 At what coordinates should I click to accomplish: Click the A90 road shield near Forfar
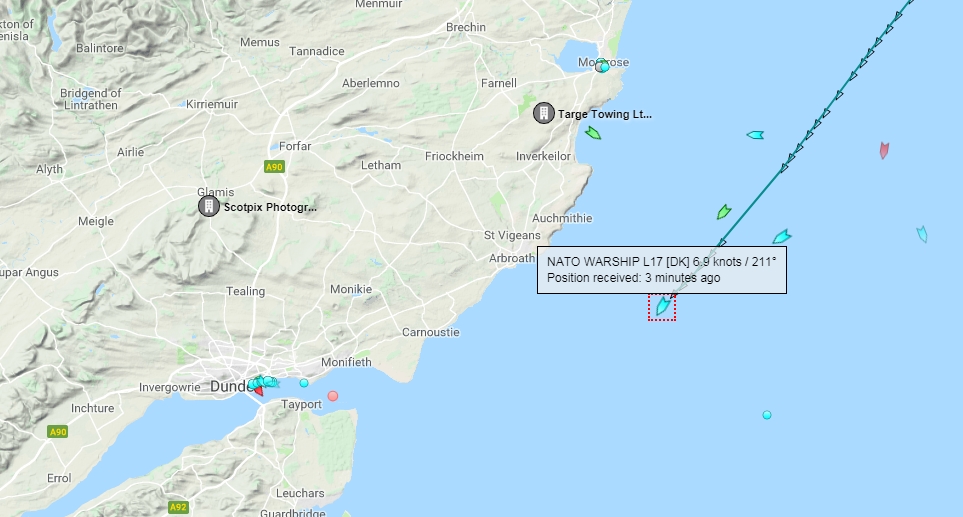coord(274,166)
